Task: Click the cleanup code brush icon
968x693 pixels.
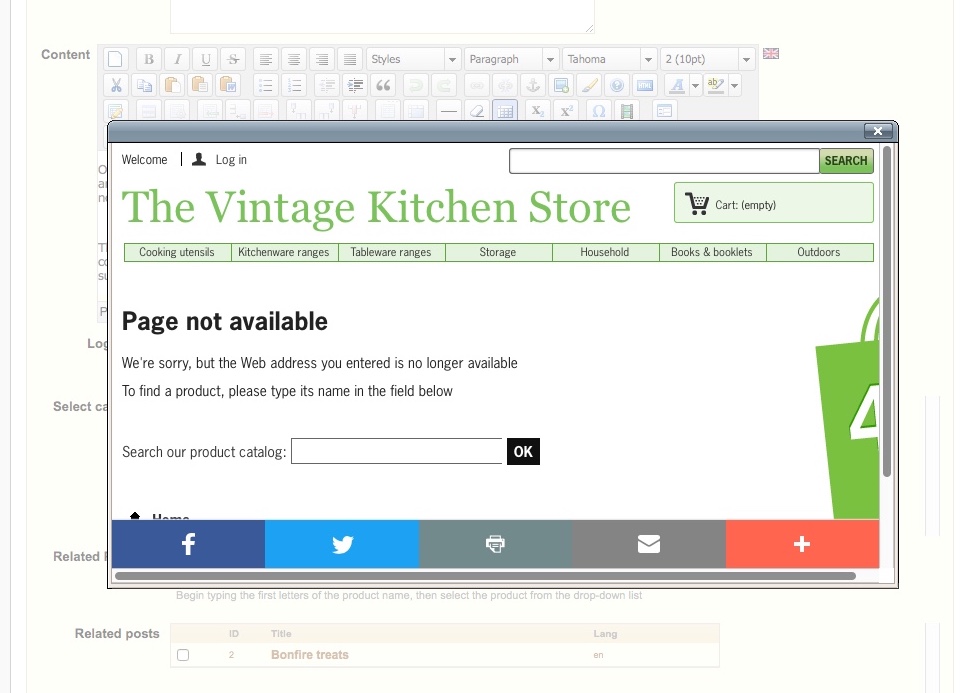Action: [589, 85]
